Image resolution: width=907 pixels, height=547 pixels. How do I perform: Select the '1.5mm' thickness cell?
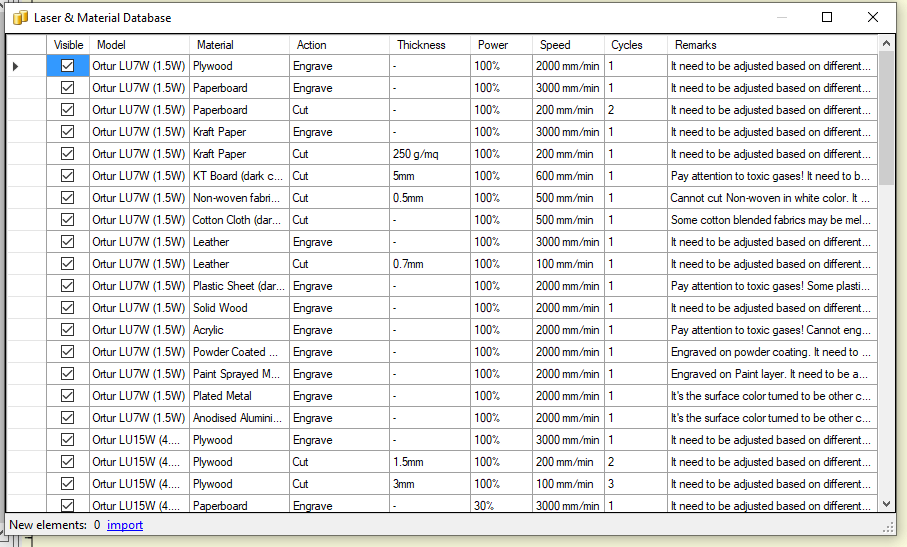[430, 461]
